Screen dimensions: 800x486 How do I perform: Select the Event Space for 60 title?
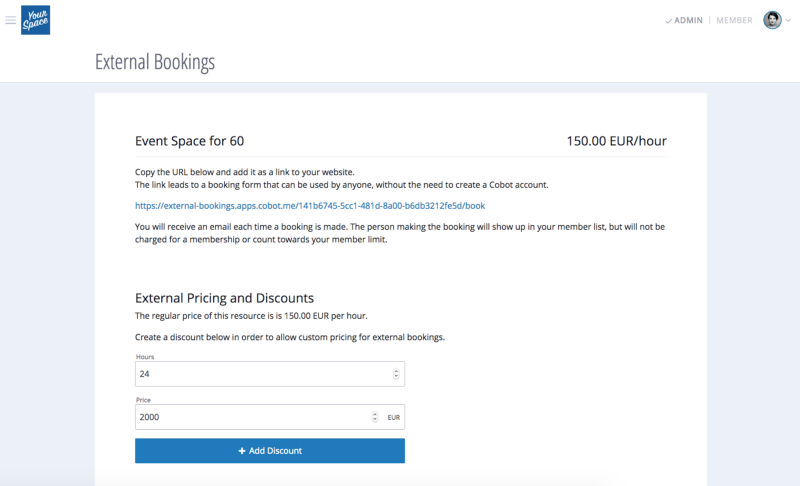point(189,141)
